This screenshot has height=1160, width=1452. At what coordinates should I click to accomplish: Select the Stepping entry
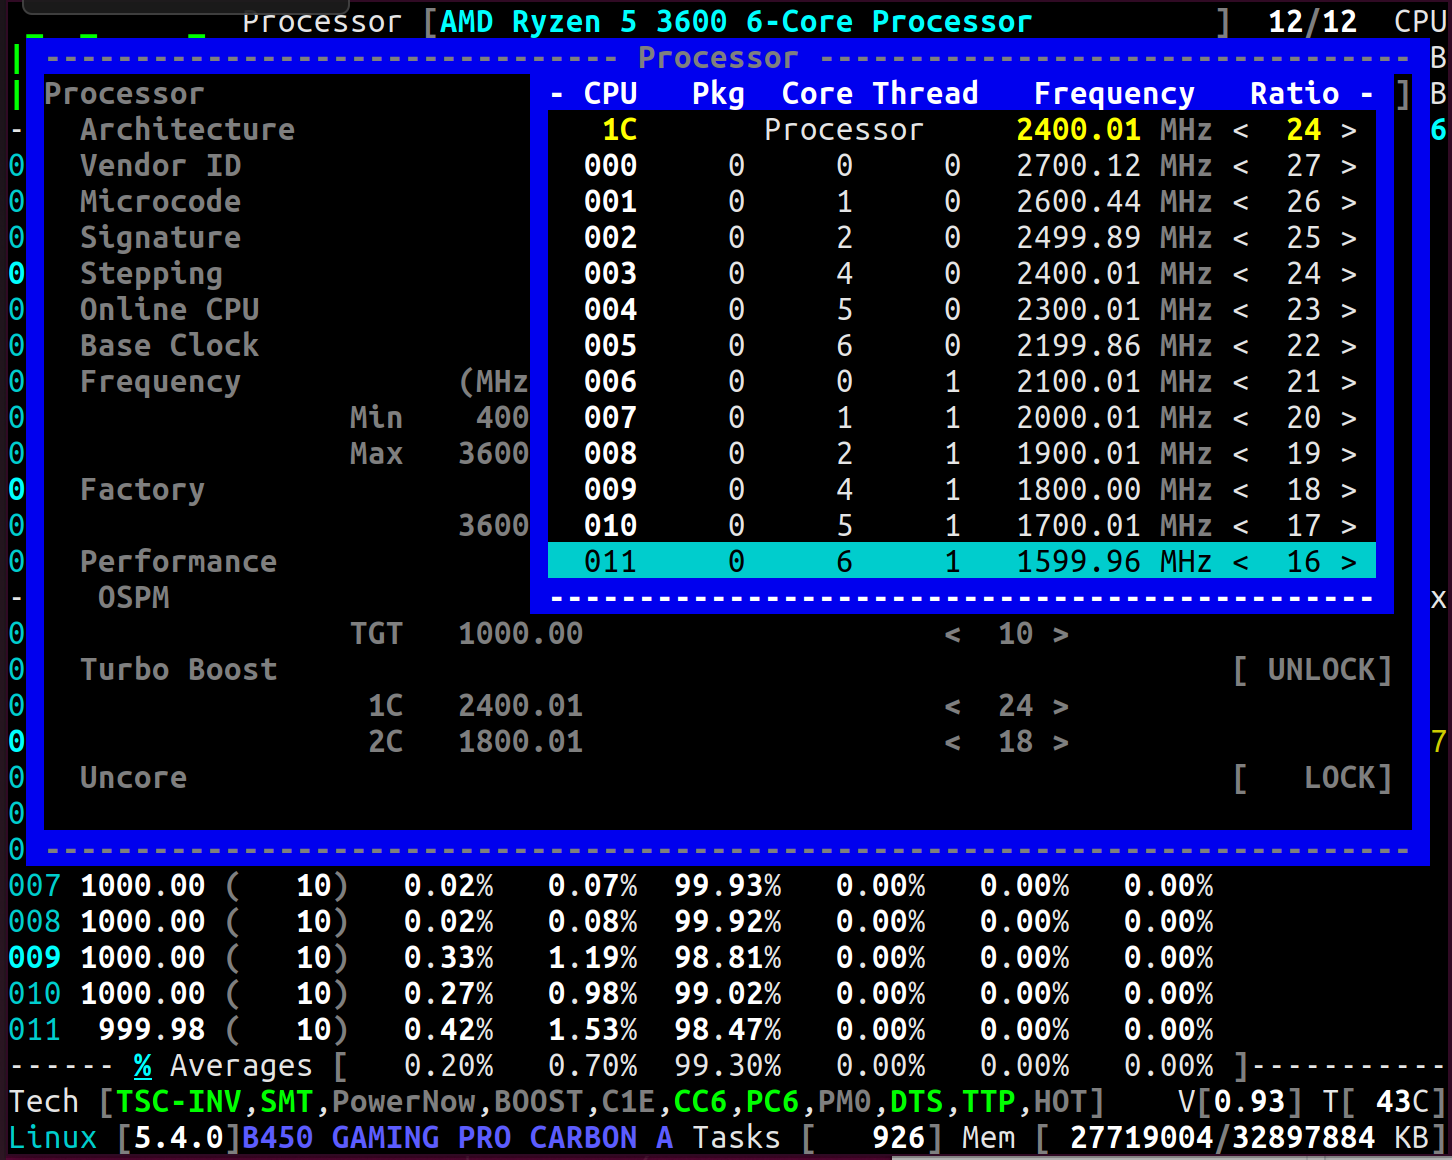pyautogui.click(x=151, y=274)
